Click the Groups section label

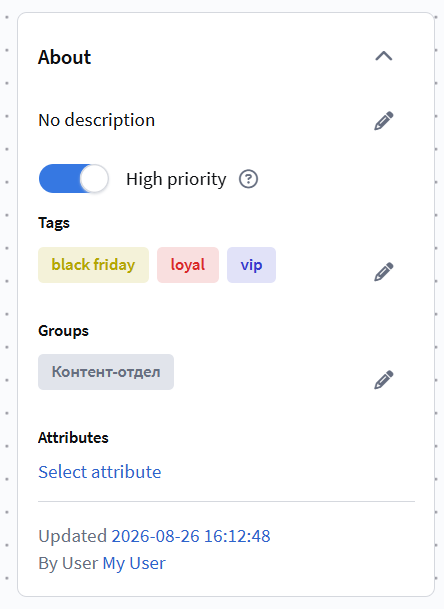click(x=63, y=331)
